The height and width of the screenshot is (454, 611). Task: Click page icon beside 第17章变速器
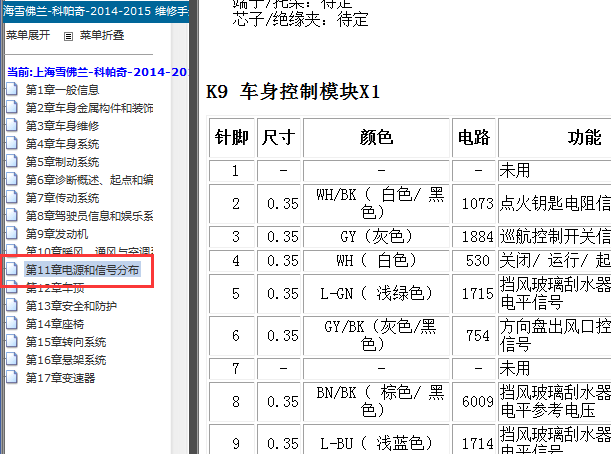point(12,377)
